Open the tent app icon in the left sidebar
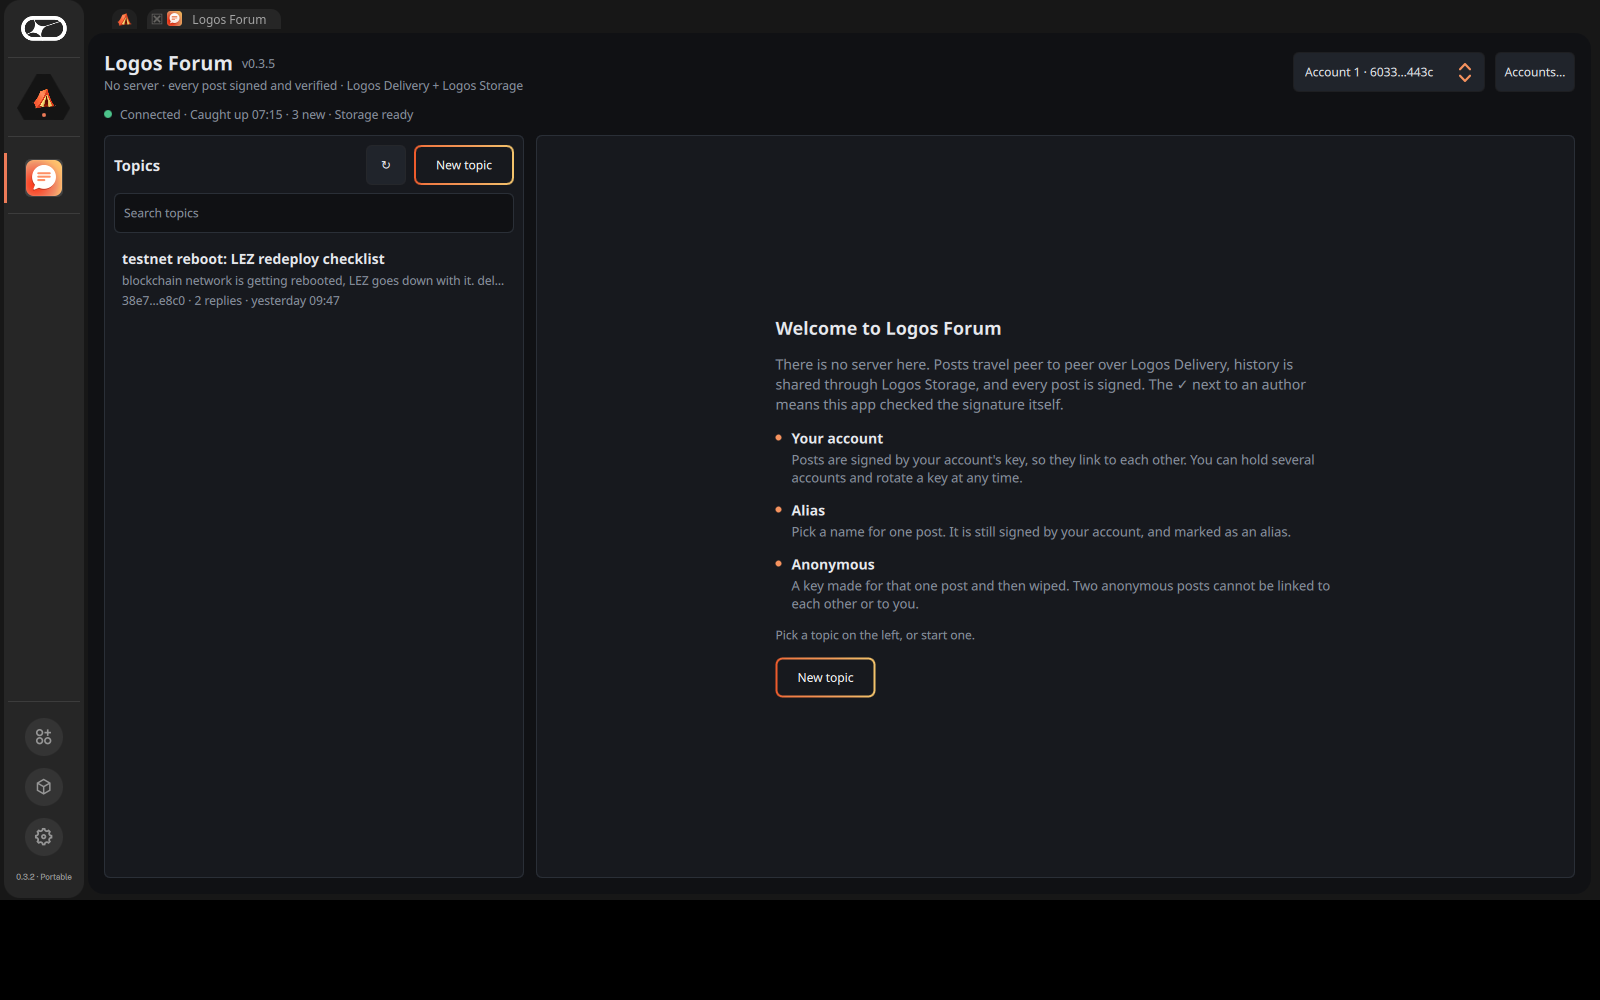Image resolution: width=1600 pixels, height=1000 pixels. coord(44,98)
